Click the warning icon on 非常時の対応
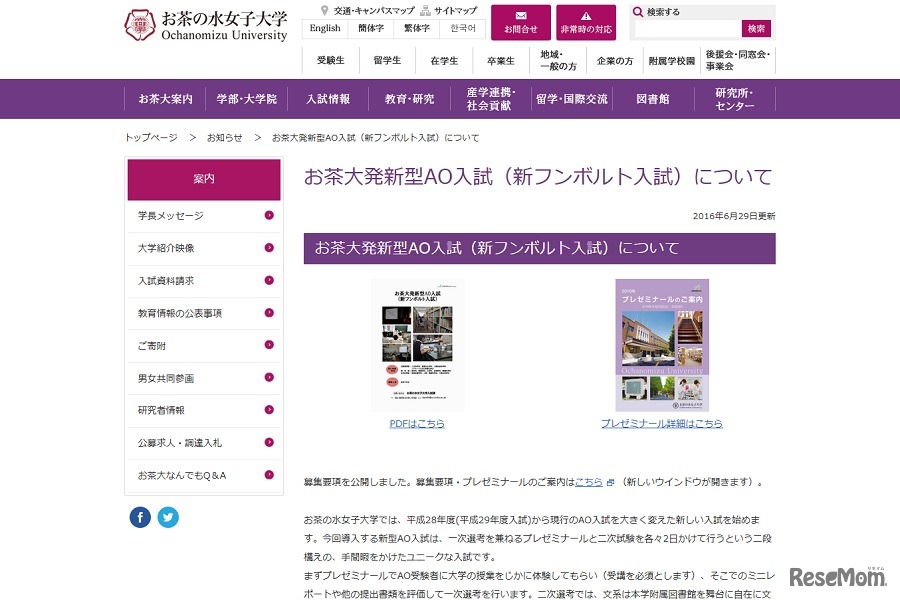Screen dimensions: 900x600 [586, 15]
